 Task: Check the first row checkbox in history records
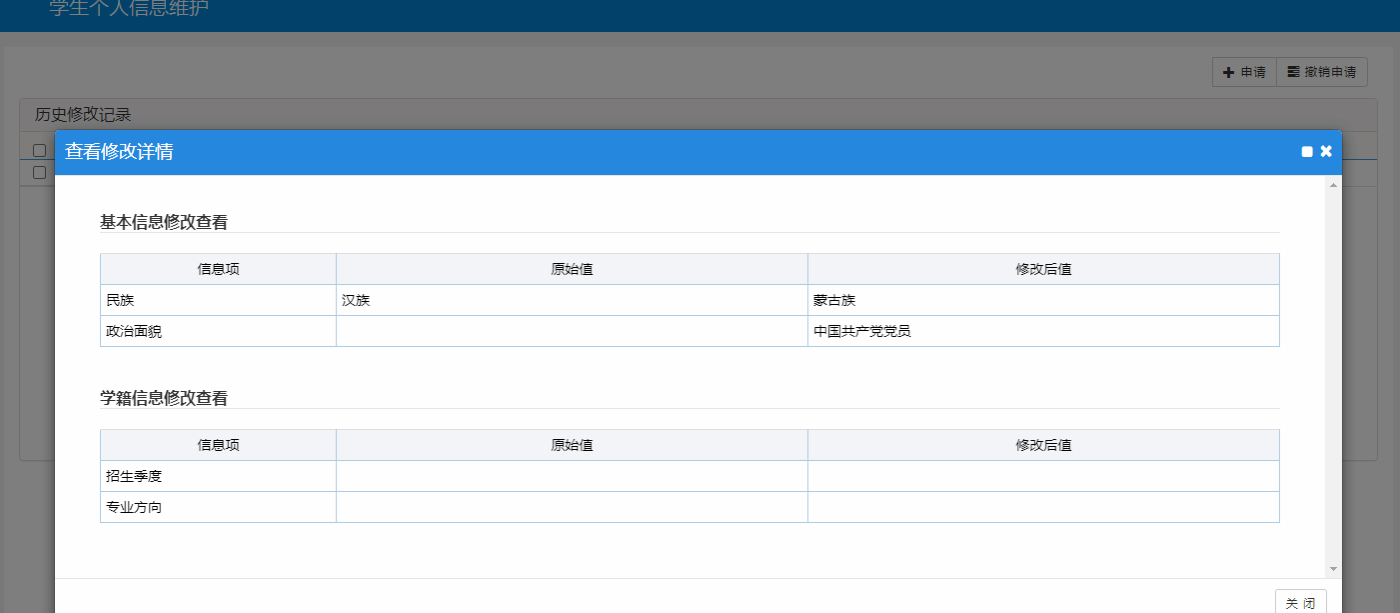[39, 172]
